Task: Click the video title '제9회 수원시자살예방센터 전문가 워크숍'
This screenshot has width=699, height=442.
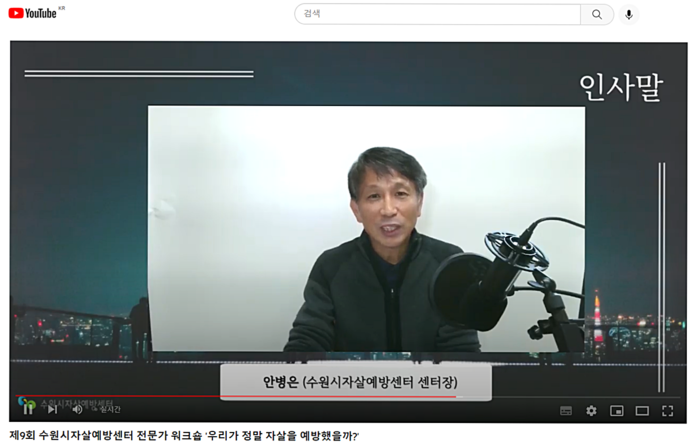Action: [x=184, y=435]
